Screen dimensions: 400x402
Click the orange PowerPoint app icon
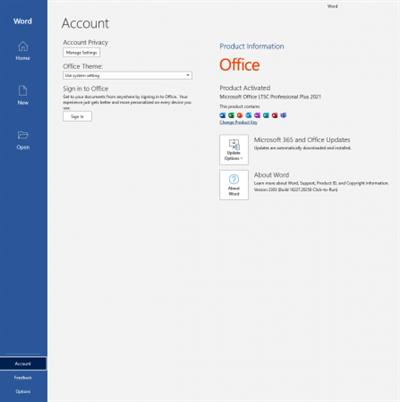[x=240, y=115]
